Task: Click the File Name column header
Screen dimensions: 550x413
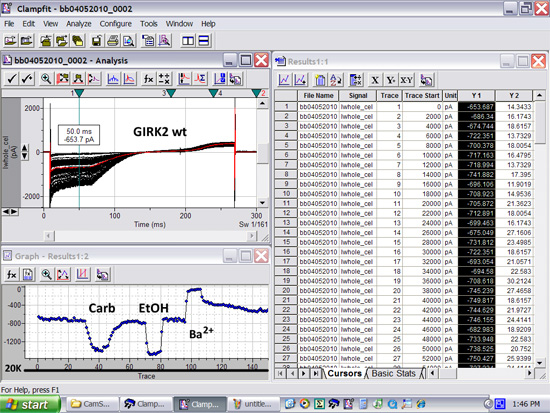Action: [318, 95]
